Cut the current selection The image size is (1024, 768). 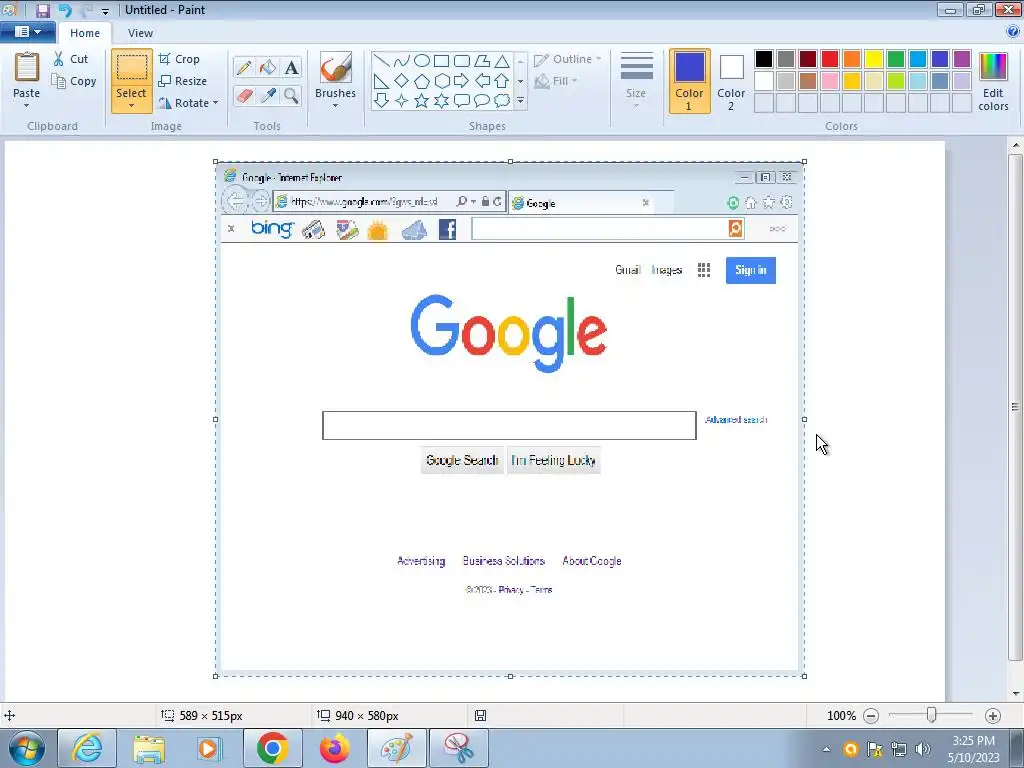pos(71,59)
